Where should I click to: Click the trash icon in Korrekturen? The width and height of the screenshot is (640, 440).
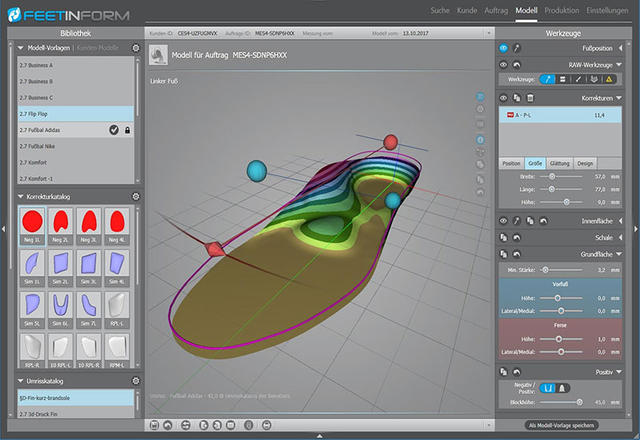coord(530,98)
